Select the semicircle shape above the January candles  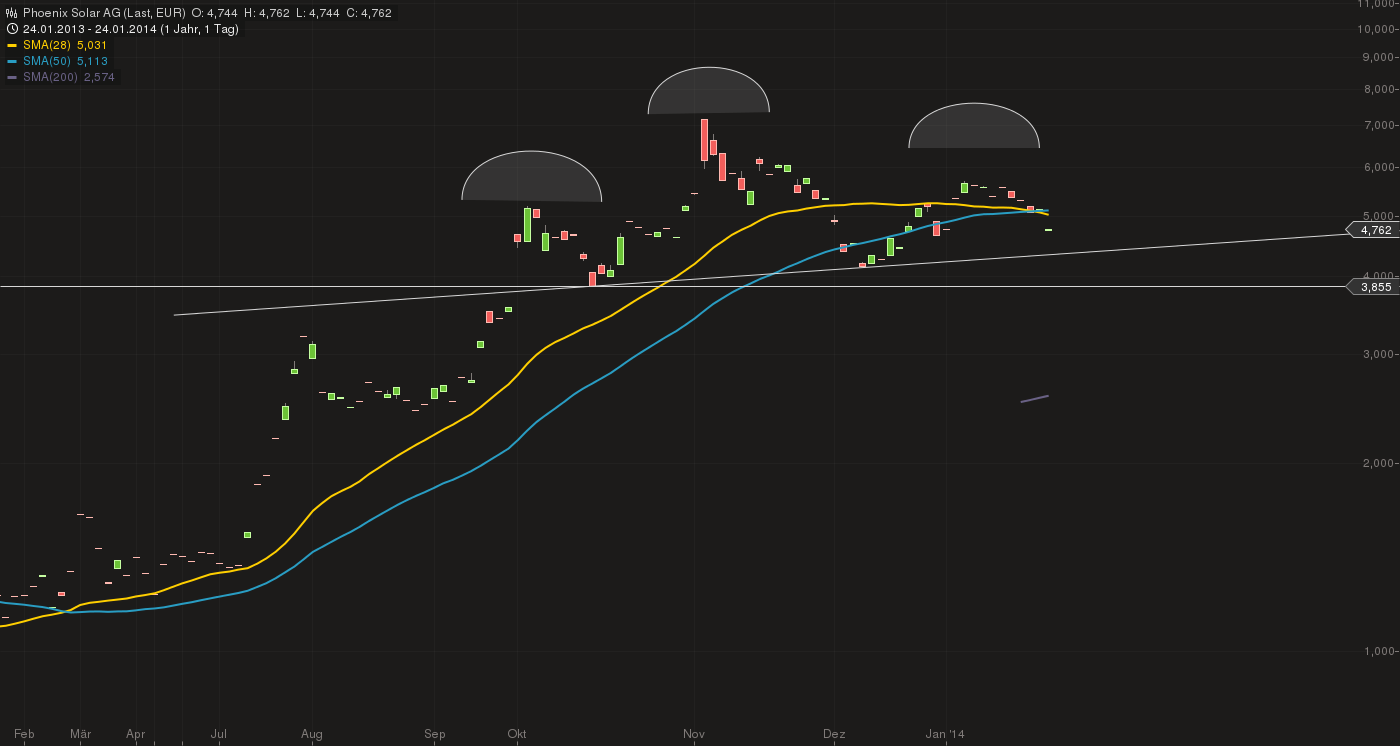tap(974, 126)
